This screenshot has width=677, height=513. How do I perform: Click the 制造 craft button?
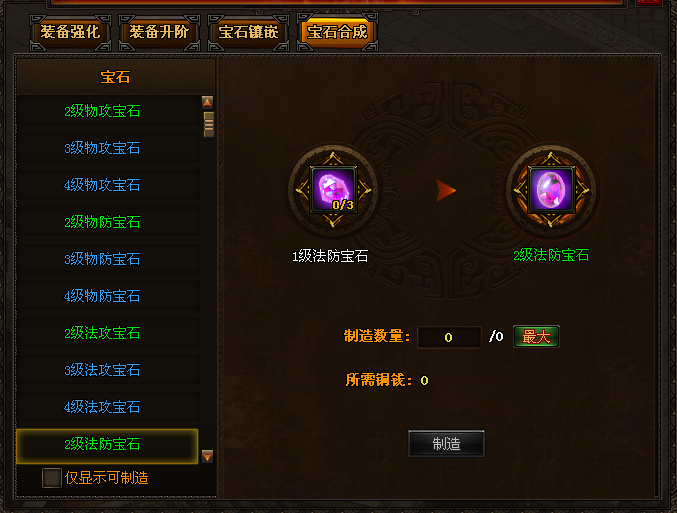coord(446,443)
